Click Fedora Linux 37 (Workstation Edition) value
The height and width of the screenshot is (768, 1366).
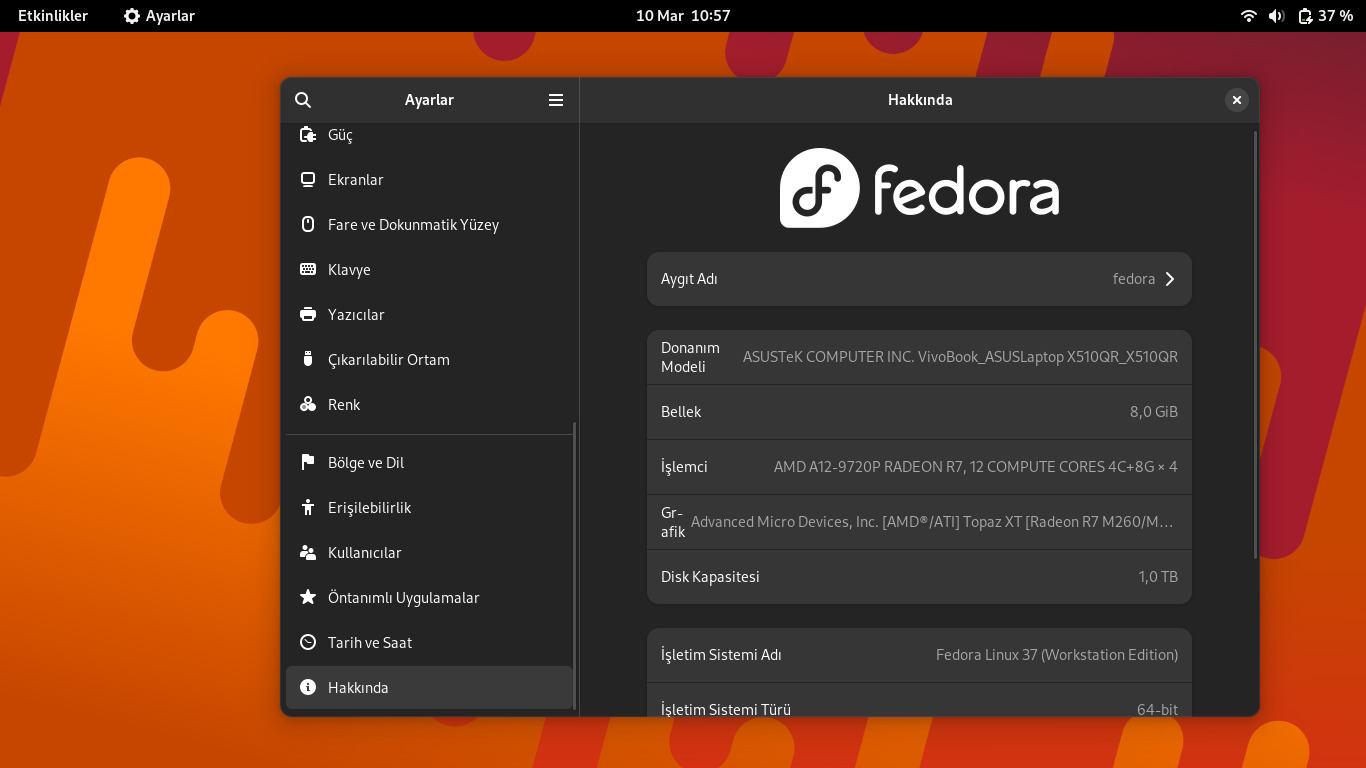pos(1057,655)
